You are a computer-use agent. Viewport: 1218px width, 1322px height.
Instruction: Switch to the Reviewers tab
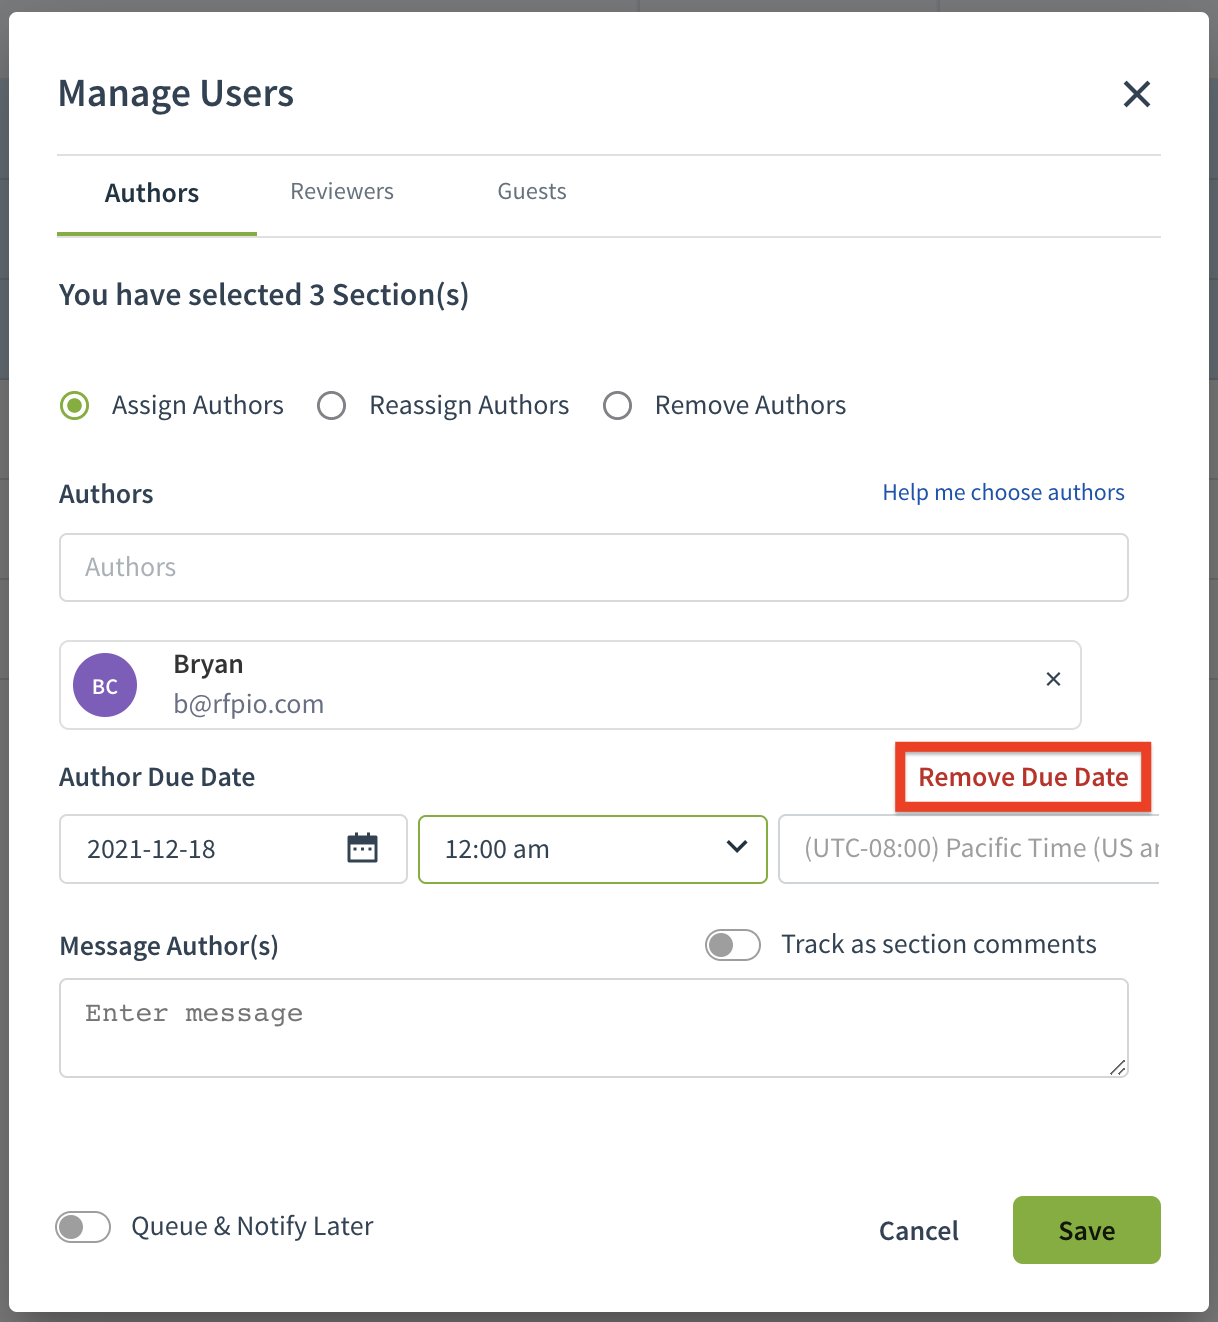click(342, 191)
